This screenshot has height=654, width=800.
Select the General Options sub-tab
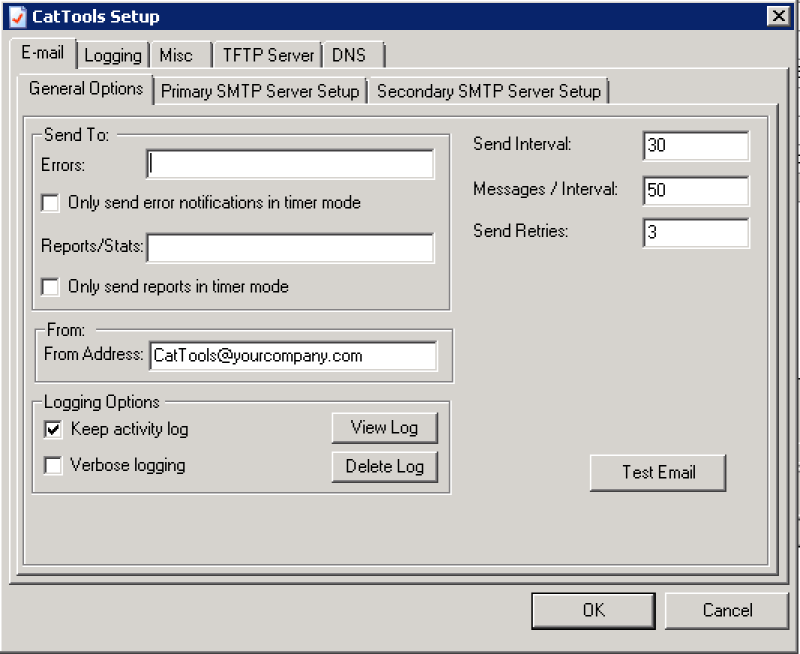click(86, 89)
